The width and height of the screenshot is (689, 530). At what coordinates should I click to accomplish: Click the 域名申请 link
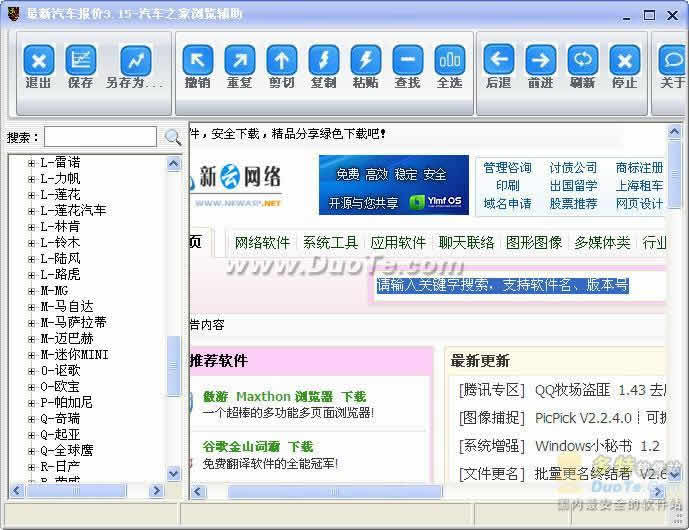[508, 203]
